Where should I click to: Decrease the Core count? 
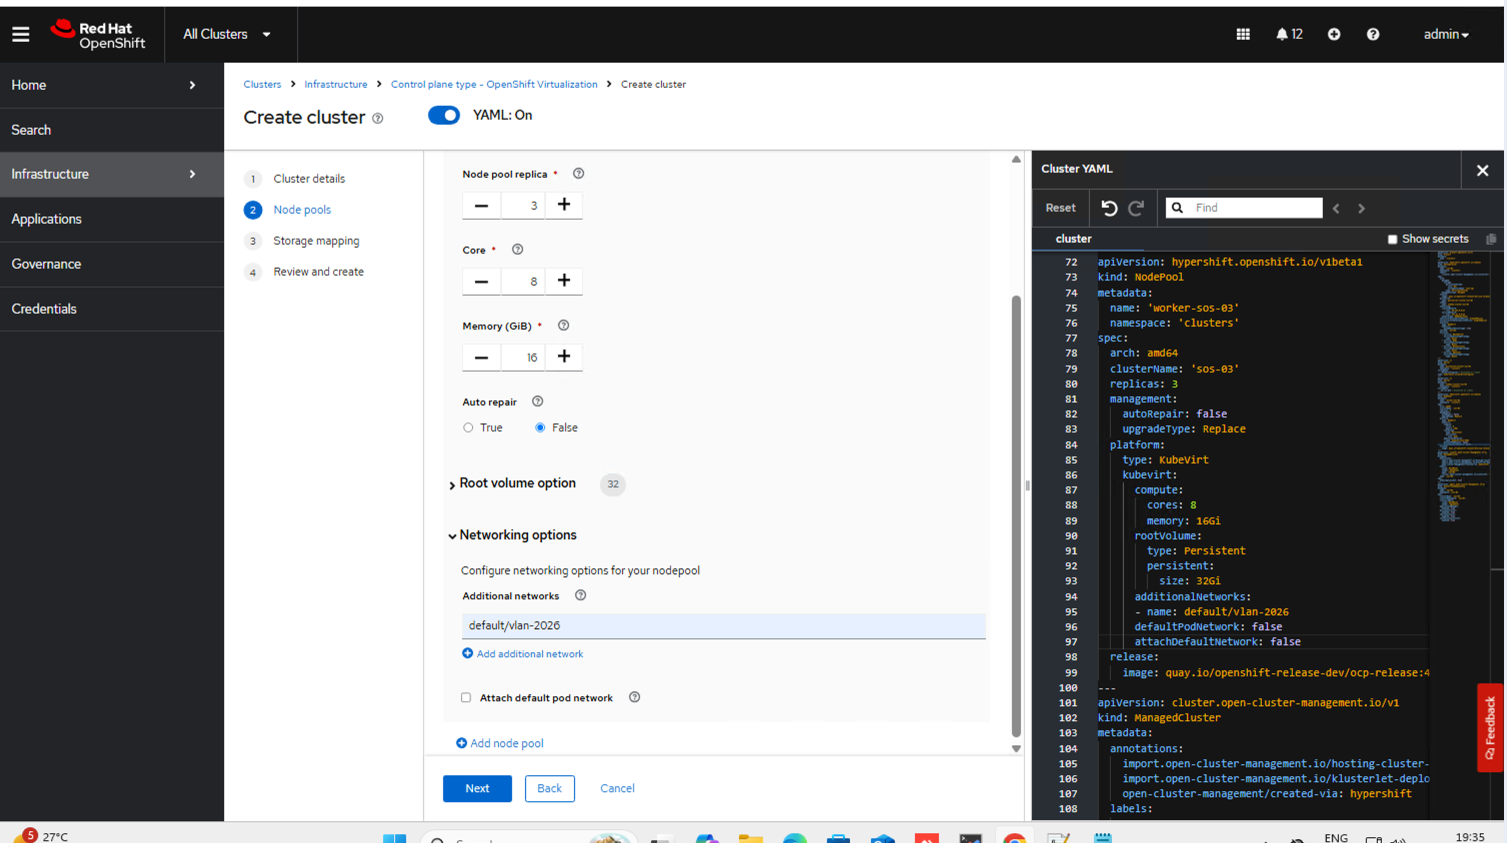(x=481, y=281)
